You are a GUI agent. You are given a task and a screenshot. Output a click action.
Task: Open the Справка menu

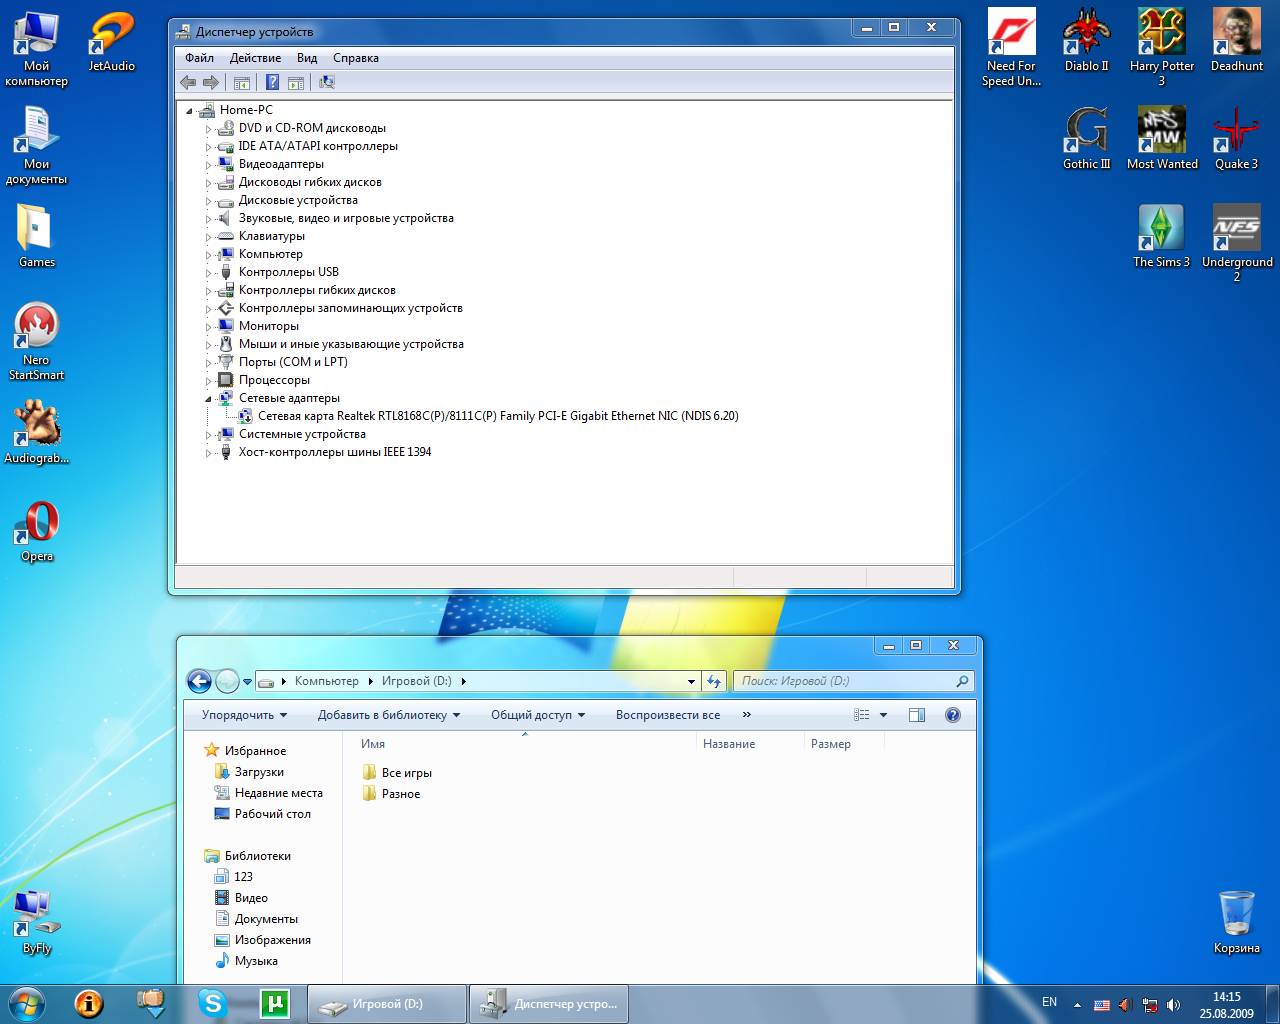point(355,58)
